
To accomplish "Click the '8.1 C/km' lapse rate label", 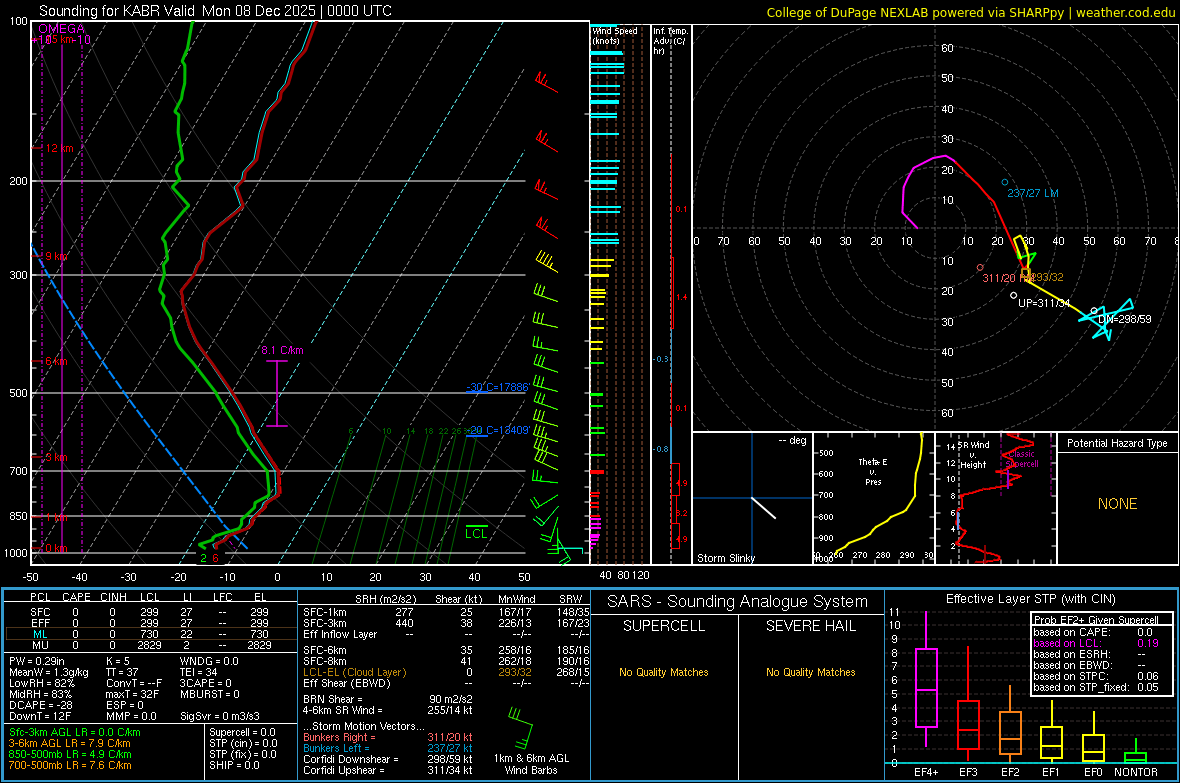I will (x=283, y=350).
